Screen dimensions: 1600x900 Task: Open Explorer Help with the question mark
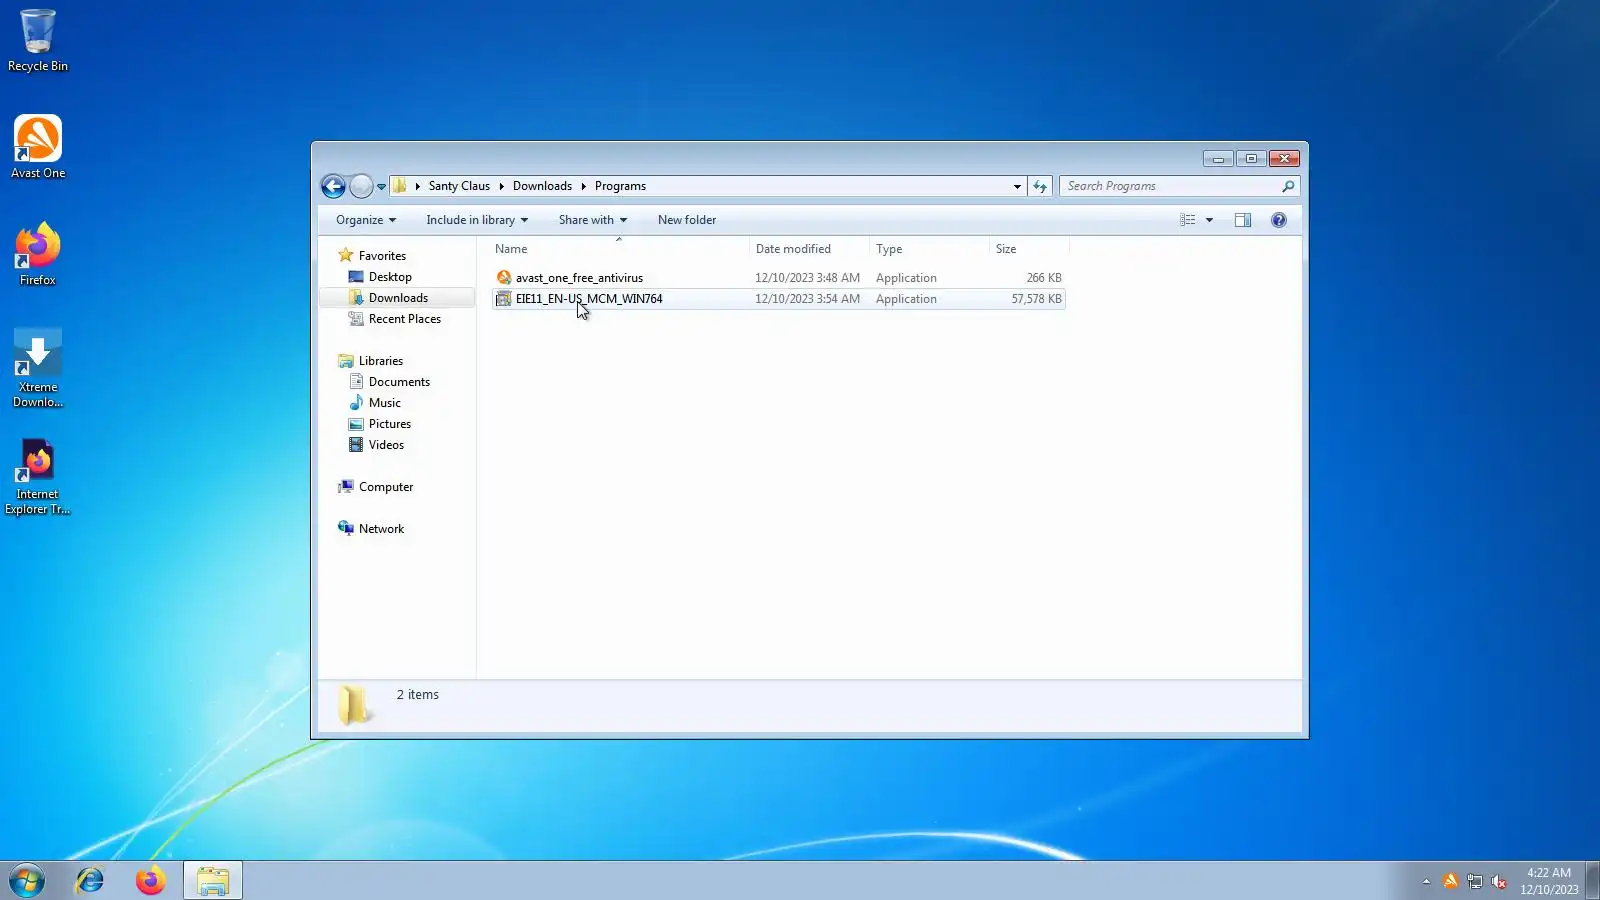[1279, 220]
